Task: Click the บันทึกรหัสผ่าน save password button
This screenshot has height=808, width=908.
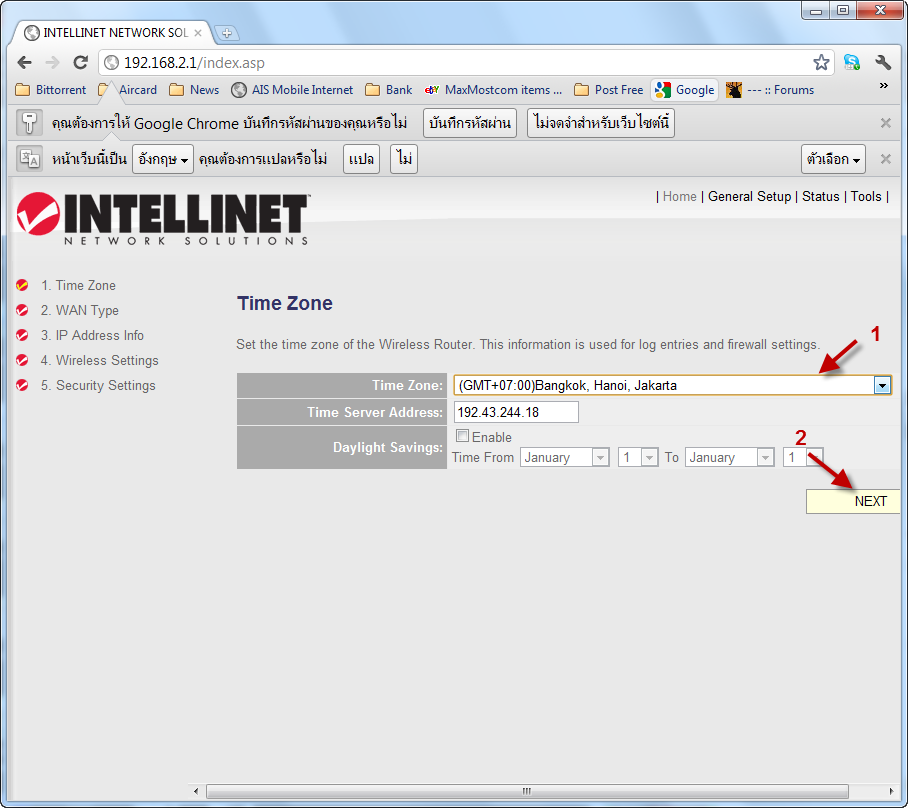Action: coord(470,123)
